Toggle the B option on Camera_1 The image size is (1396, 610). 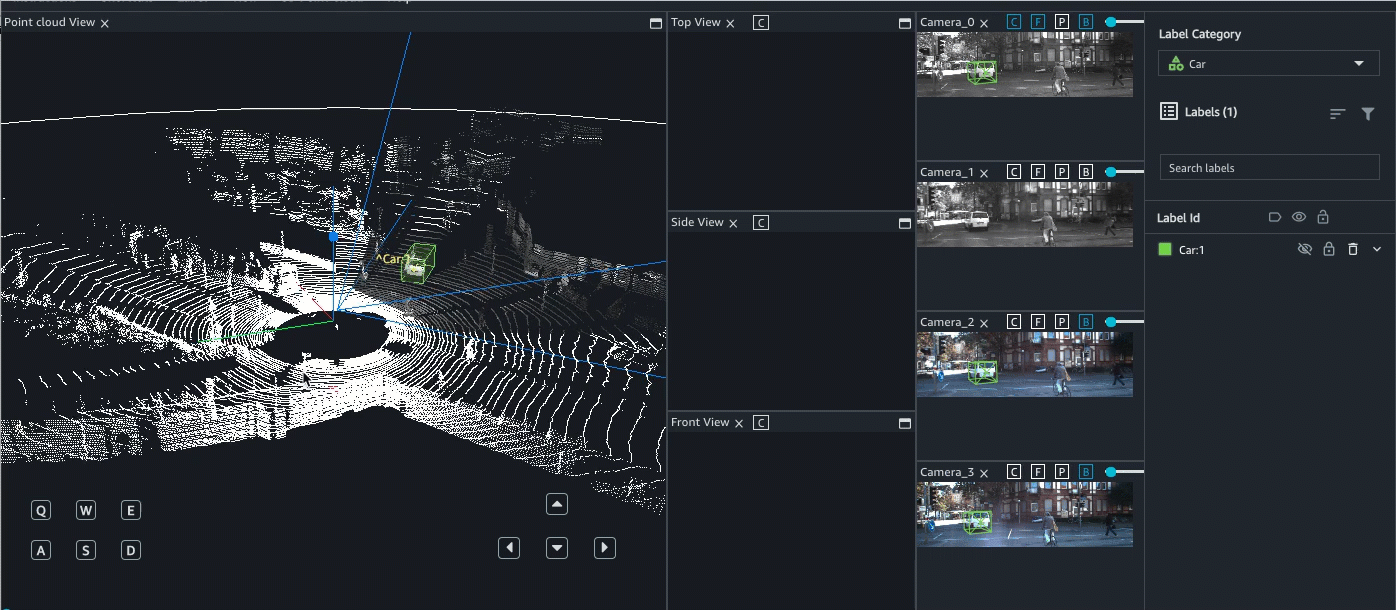pos(1086,172)
